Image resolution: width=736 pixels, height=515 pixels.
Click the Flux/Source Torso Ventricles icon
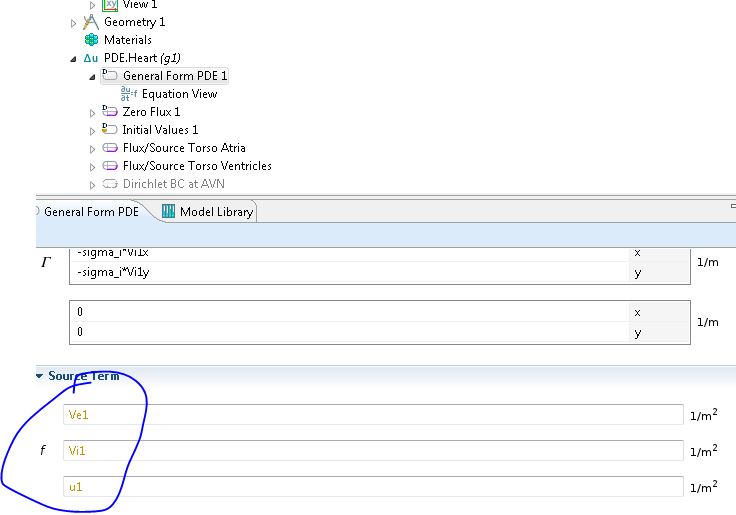(x=110, y=166)
